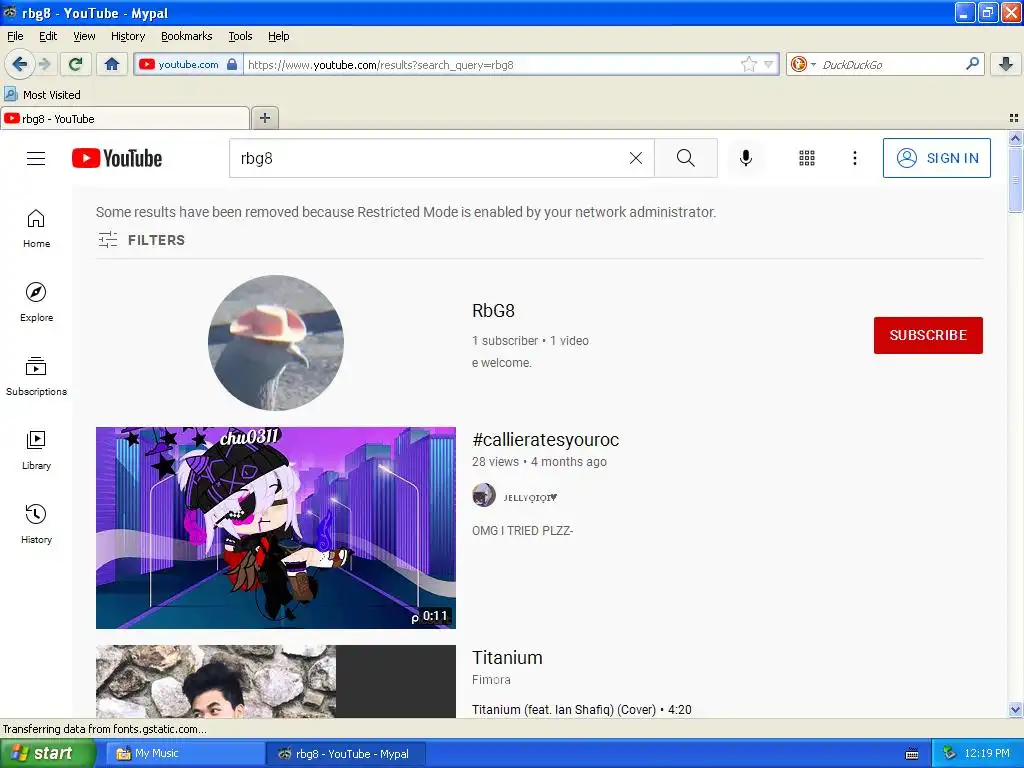Open the #callieratesyouroc video title

click(545, 440)
